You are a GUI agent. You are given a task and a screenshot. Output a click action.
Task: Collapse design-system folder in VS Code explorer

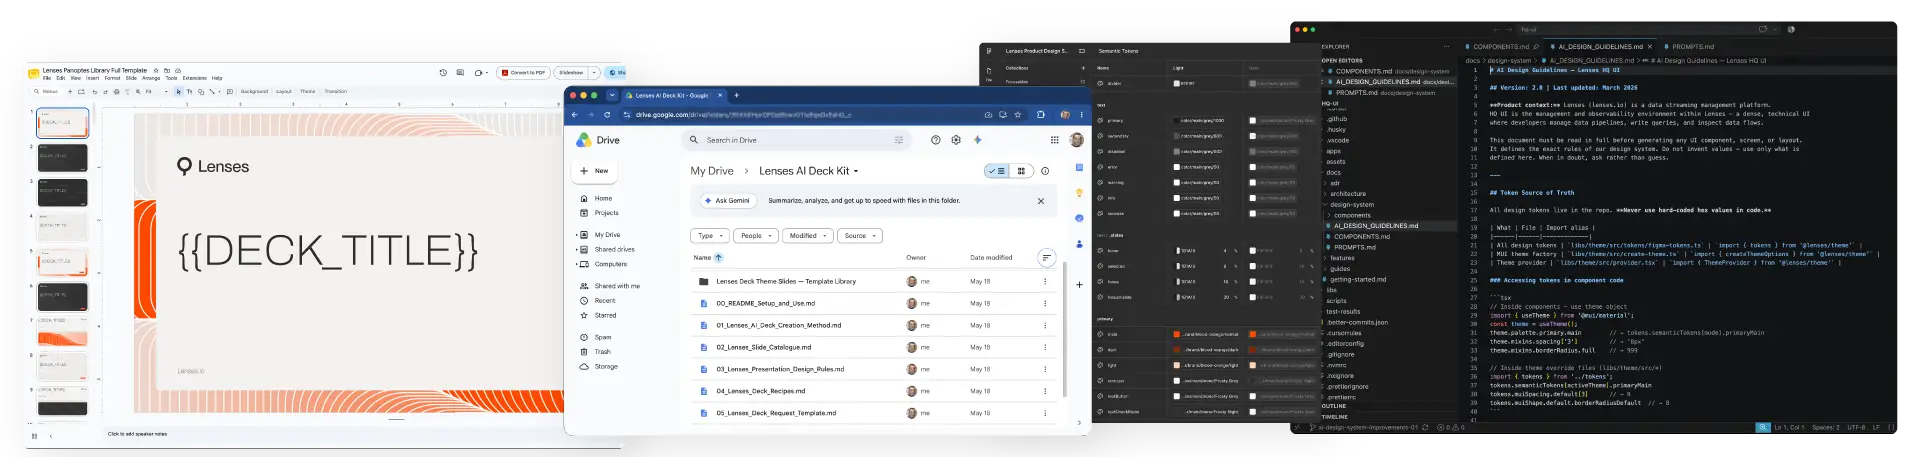1324,204
